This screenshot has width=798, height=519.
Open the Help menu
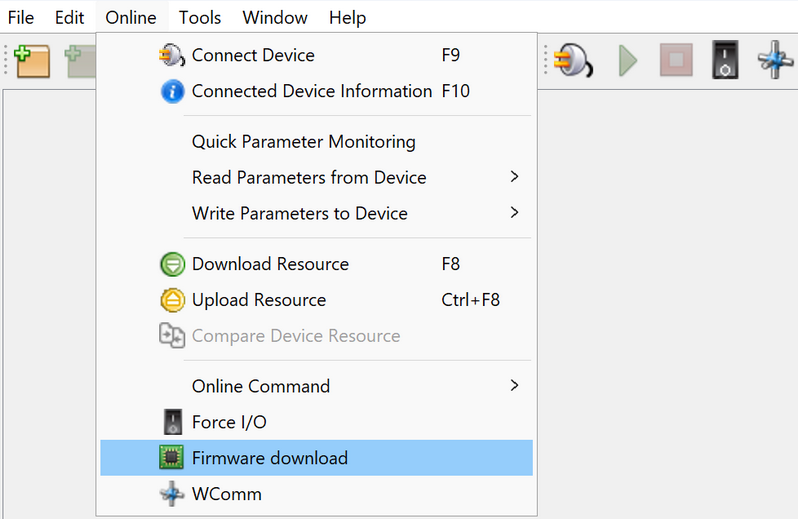click(x=347, y=17)
